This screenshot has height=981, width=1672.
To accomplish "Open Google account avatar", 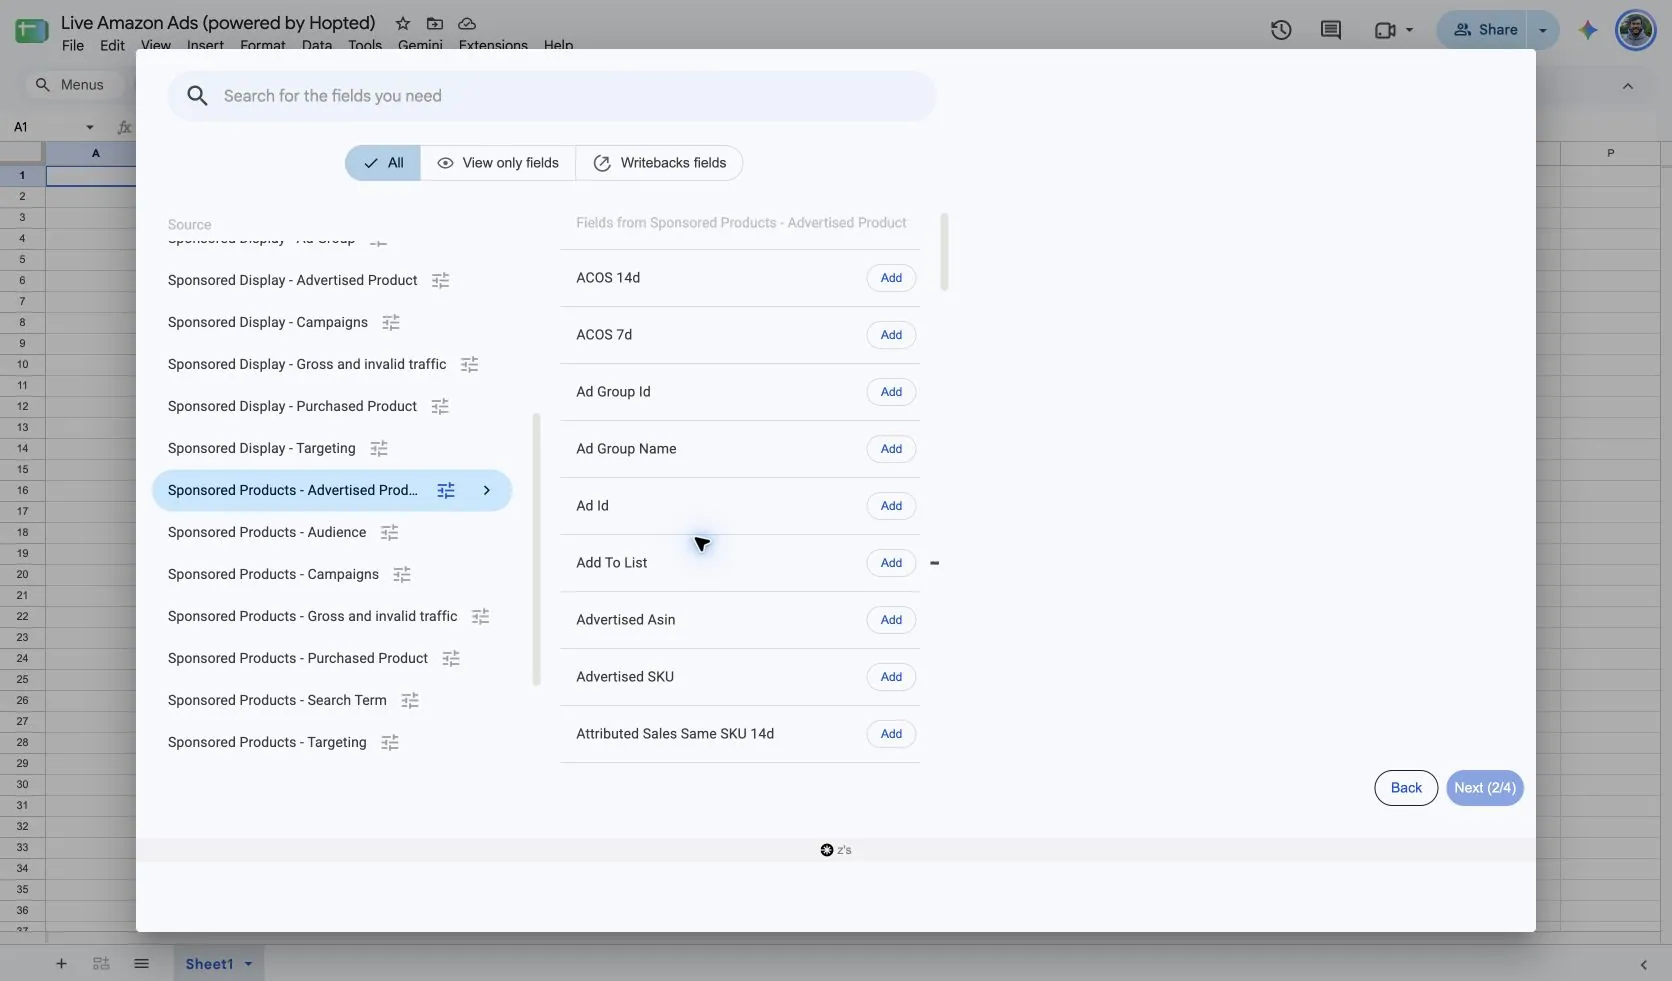I will [x=1636, y=30].
